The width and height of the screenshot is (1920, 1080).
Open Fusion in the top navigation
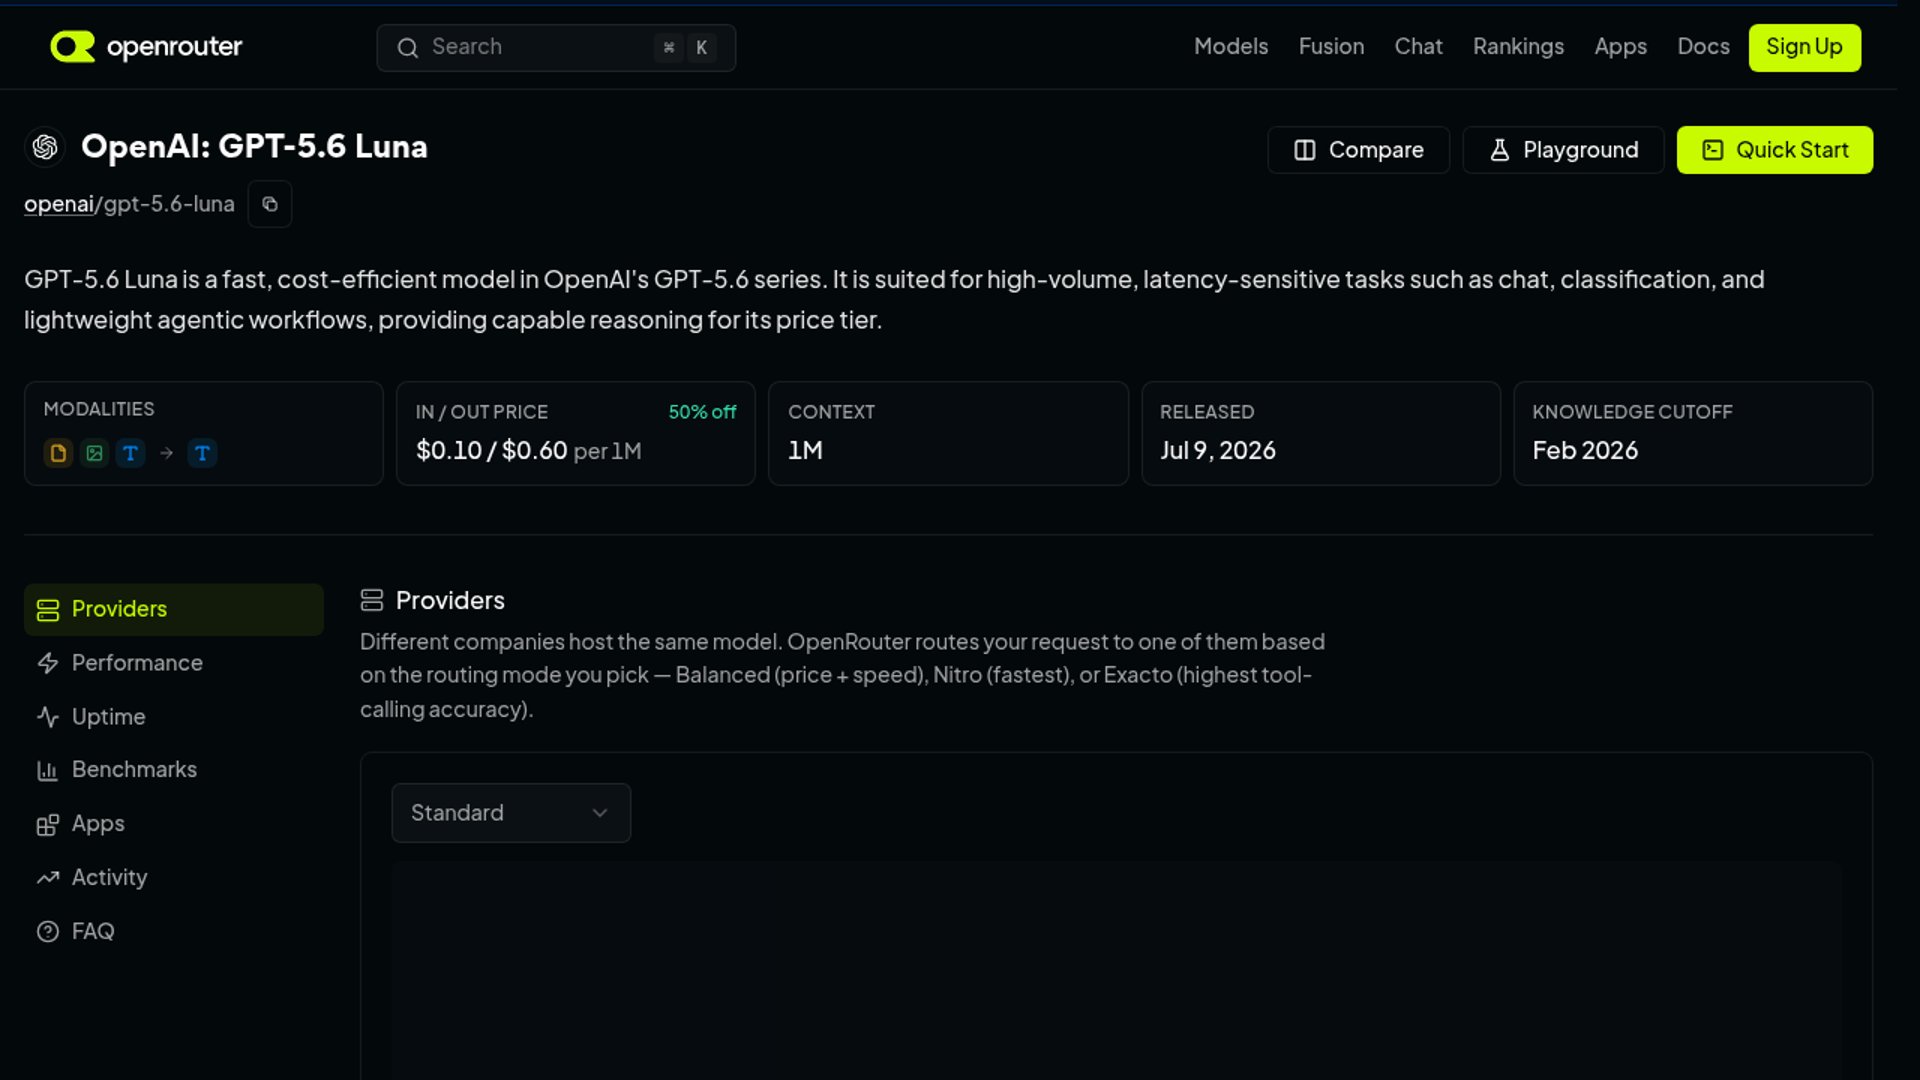point(1331,47)
